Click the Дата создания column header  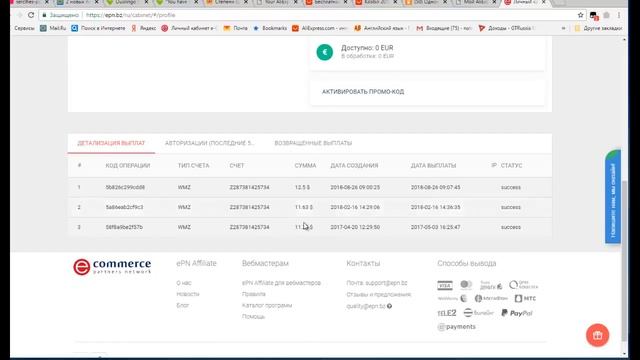354,166
